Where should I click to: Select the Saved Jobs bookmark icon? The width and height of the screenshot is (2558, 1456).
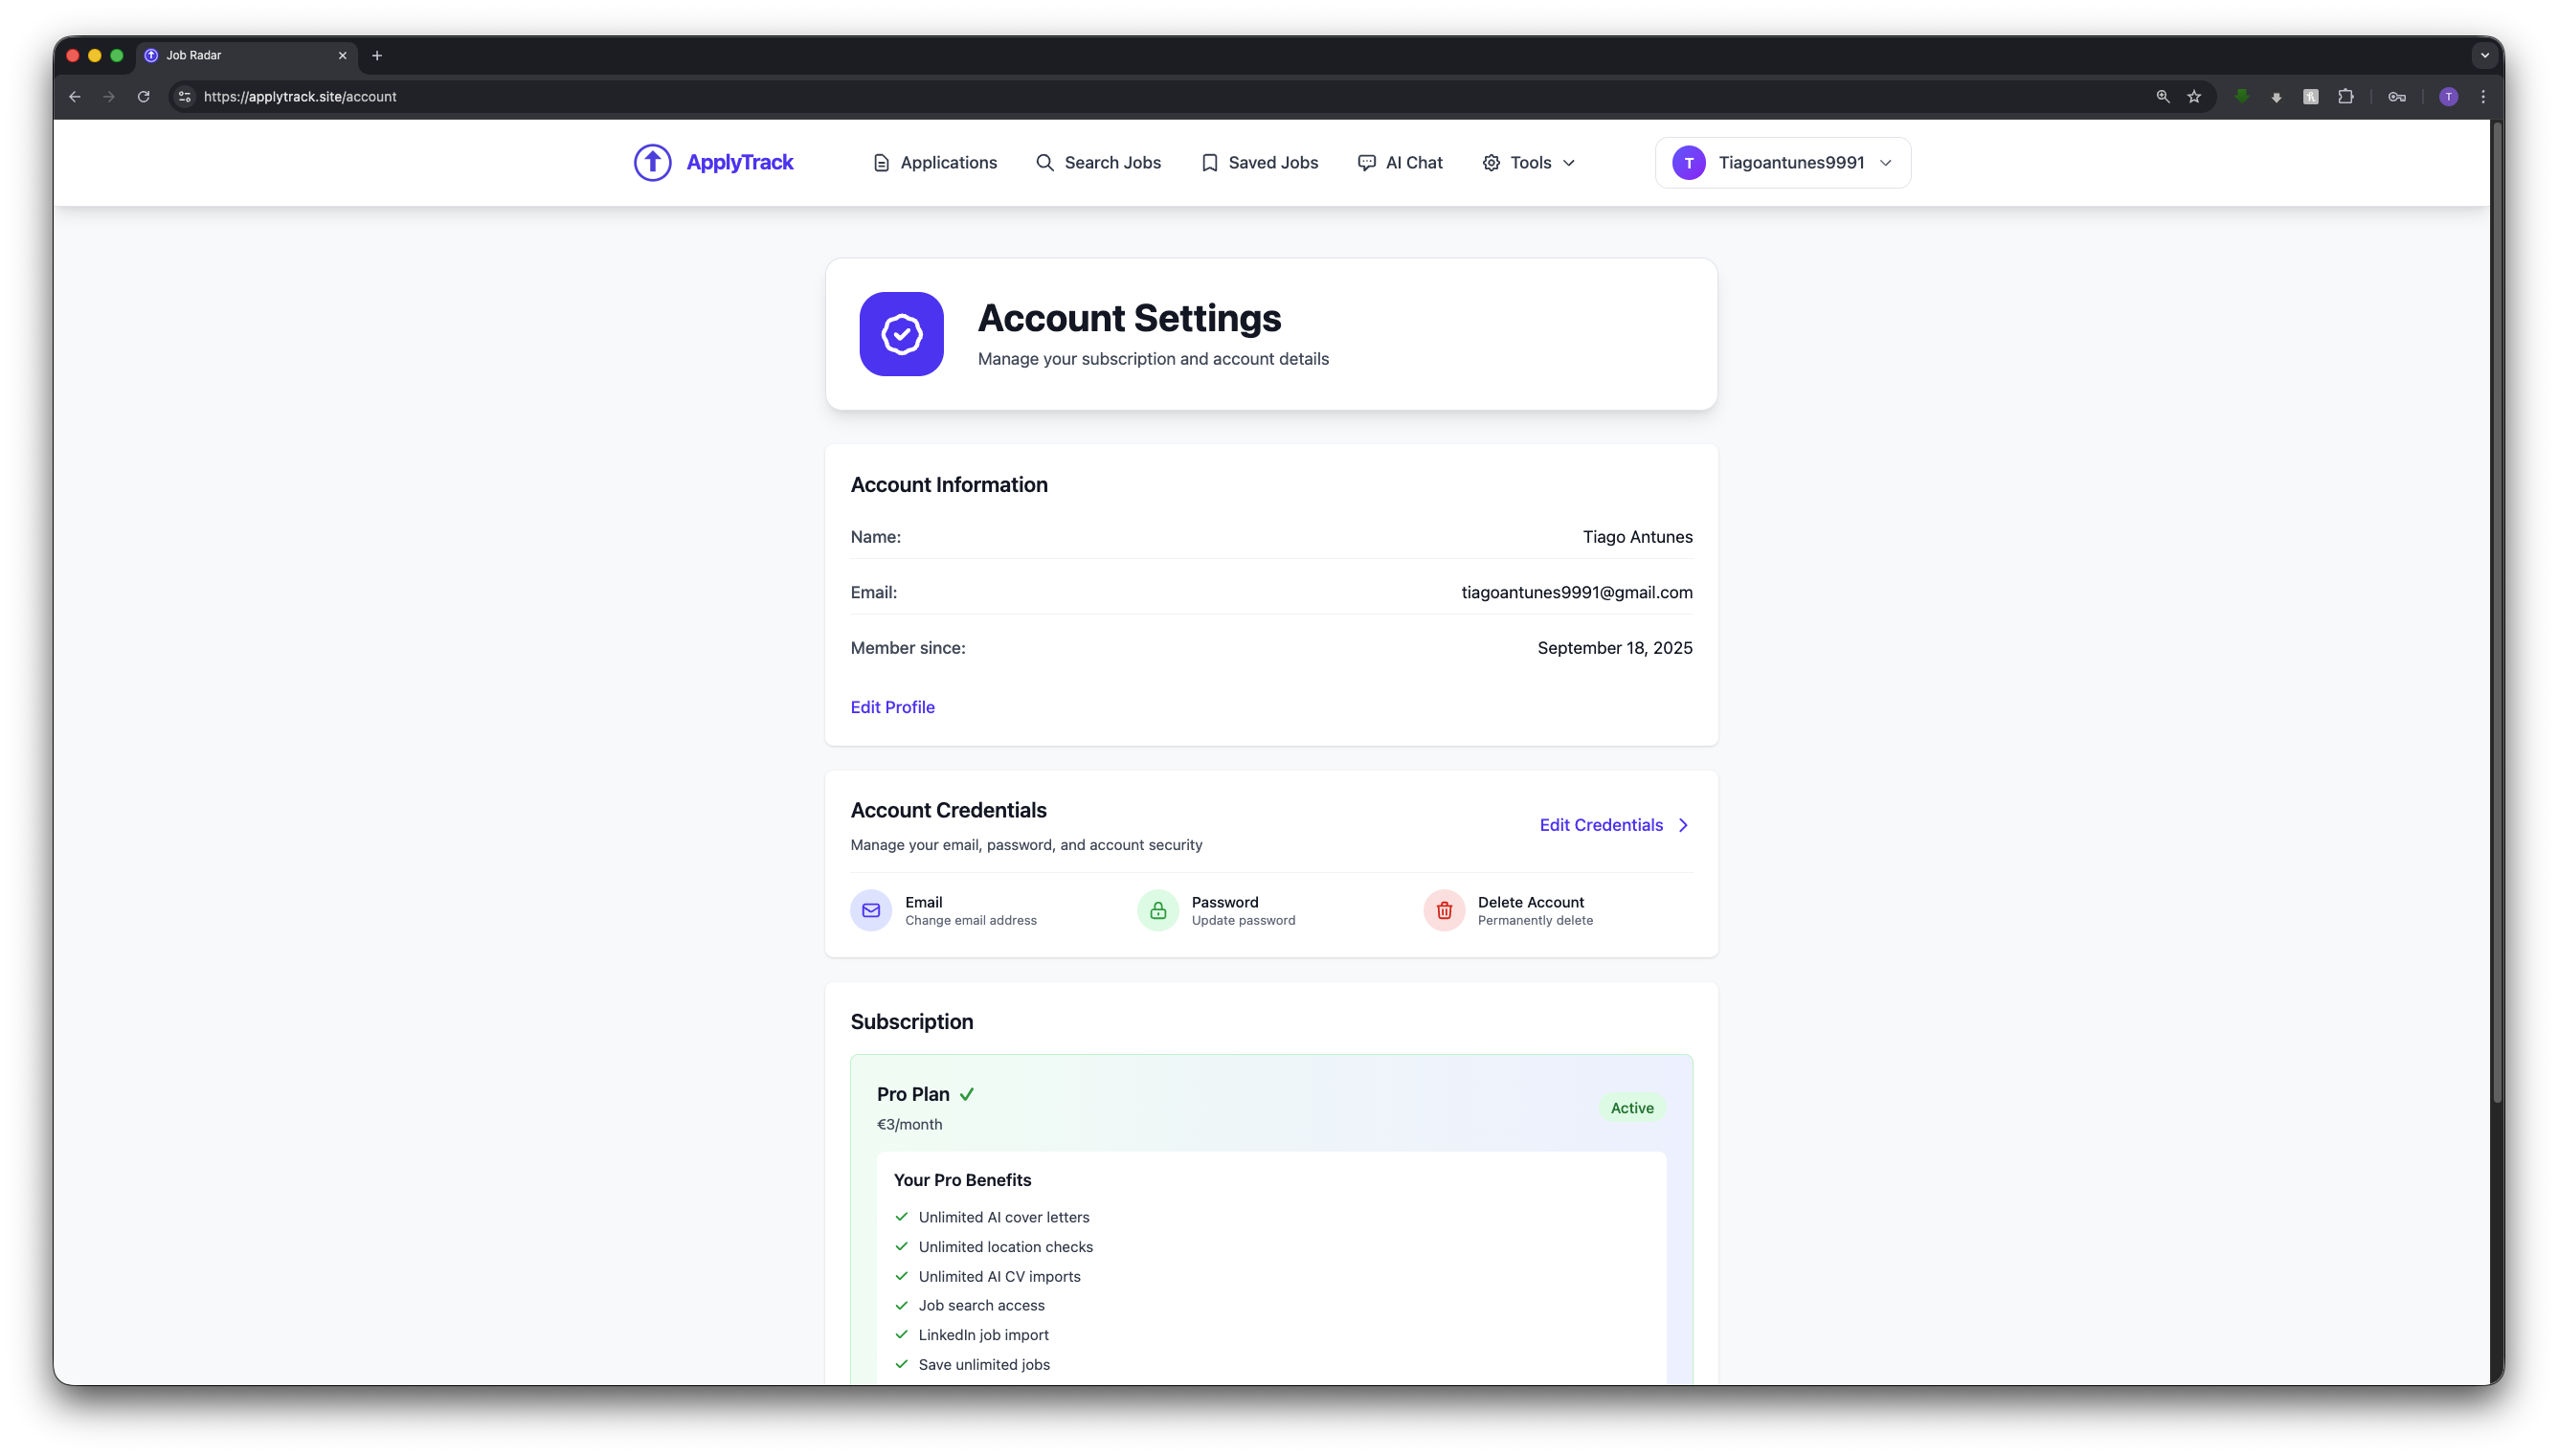click(x=1209, y=162)
